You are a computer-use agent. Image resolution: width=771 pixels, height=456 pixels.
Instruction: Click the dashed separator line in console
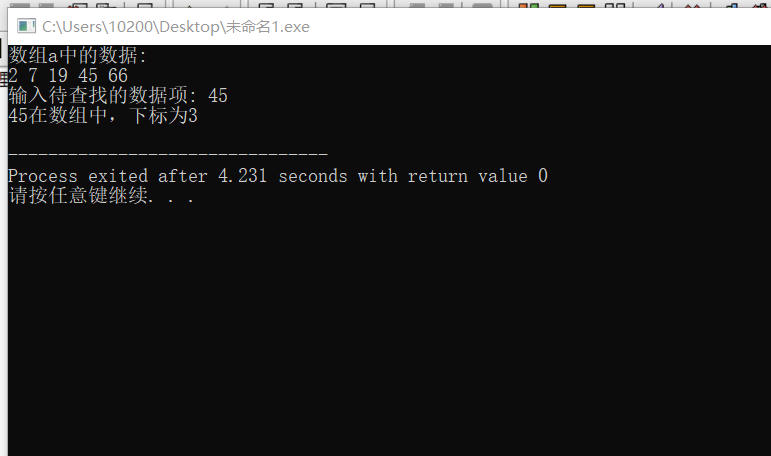(x=168, y=154)
